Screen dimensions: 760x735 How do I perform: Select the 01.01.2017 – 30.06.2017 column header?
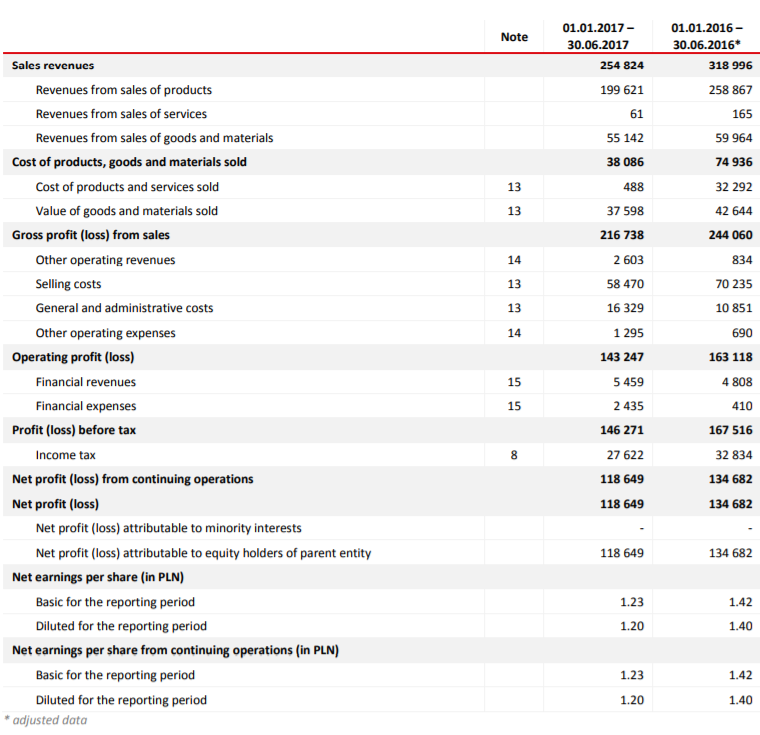pos(597,35)
